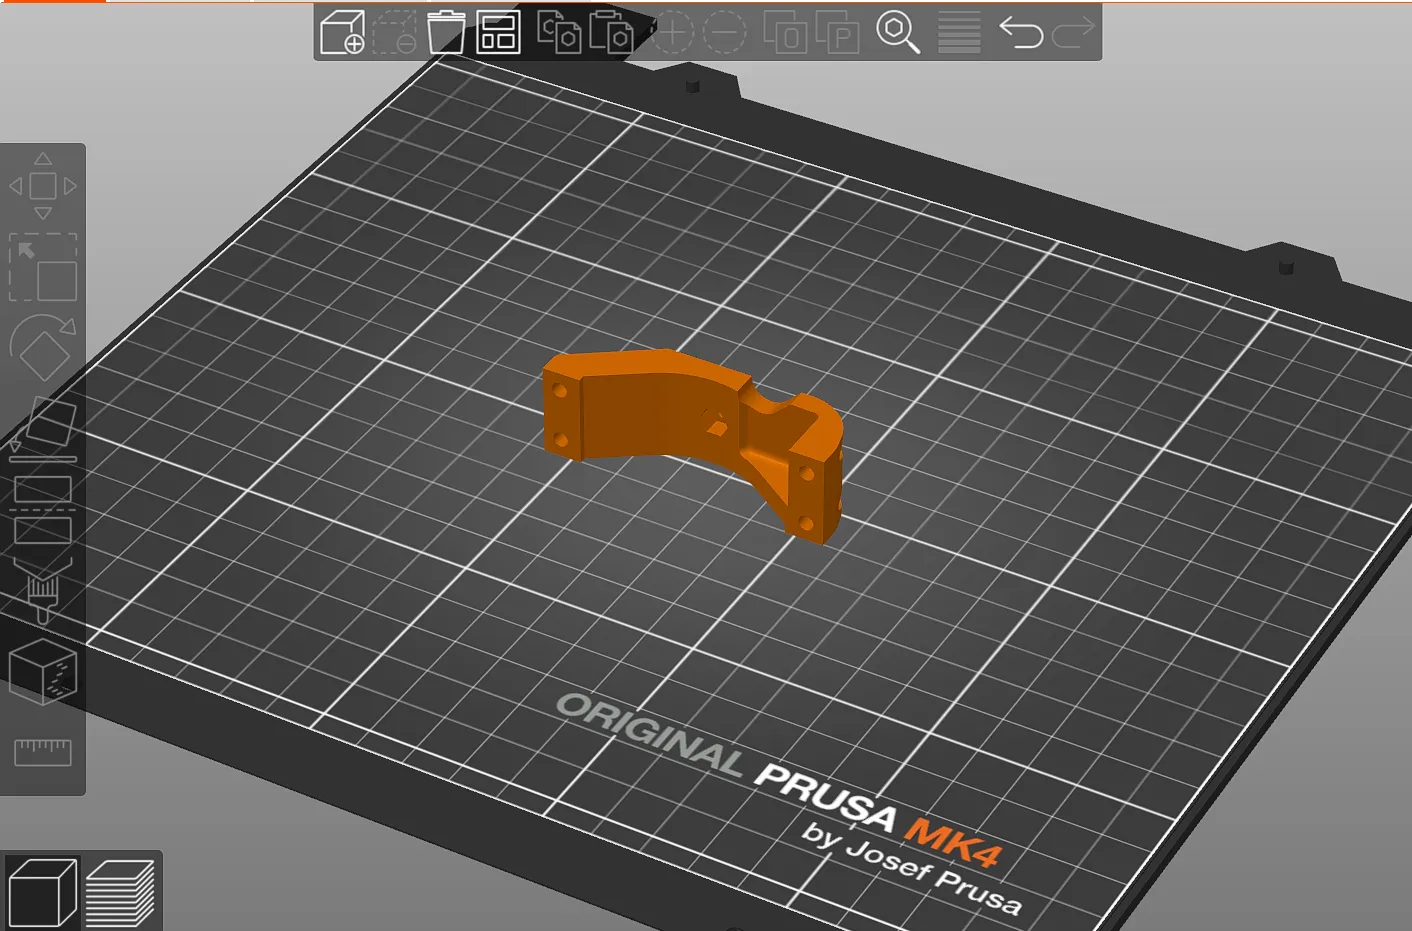Undo the last action
The height and width of the screenshot is (931, 1412).
1020,32
